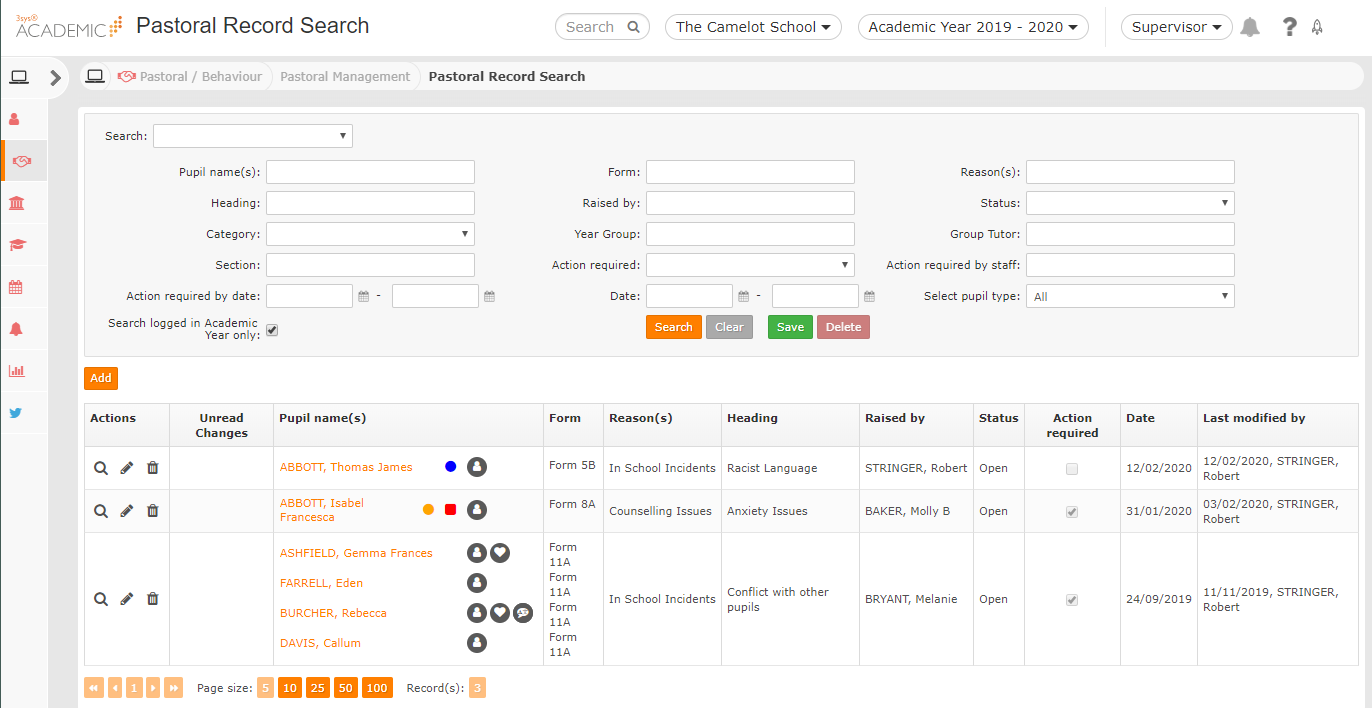Toggle Search logged in Academic Year only checkbox
This screenshot has width=1372, height=708.
(x=272, y=330)
